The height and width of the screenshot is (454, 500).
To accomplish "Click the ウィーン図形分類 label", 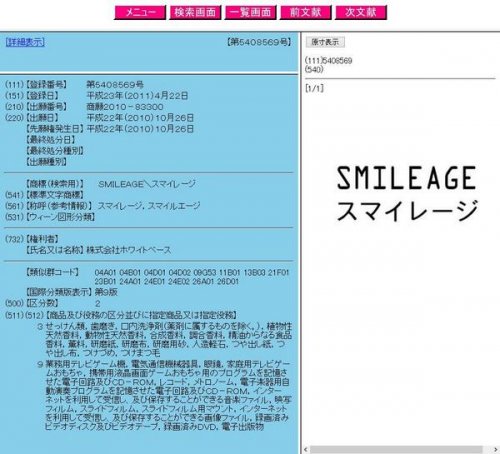I will pyautogui.click(x=60, y=217).
